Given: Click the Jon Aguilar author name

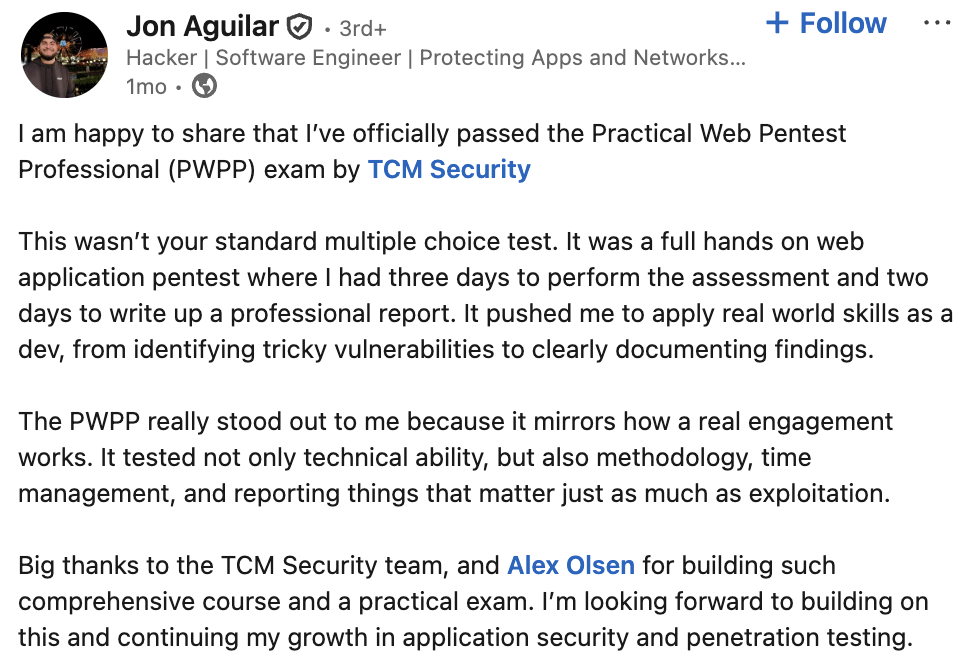Looking at the screenshot, I should pos(202,26).
